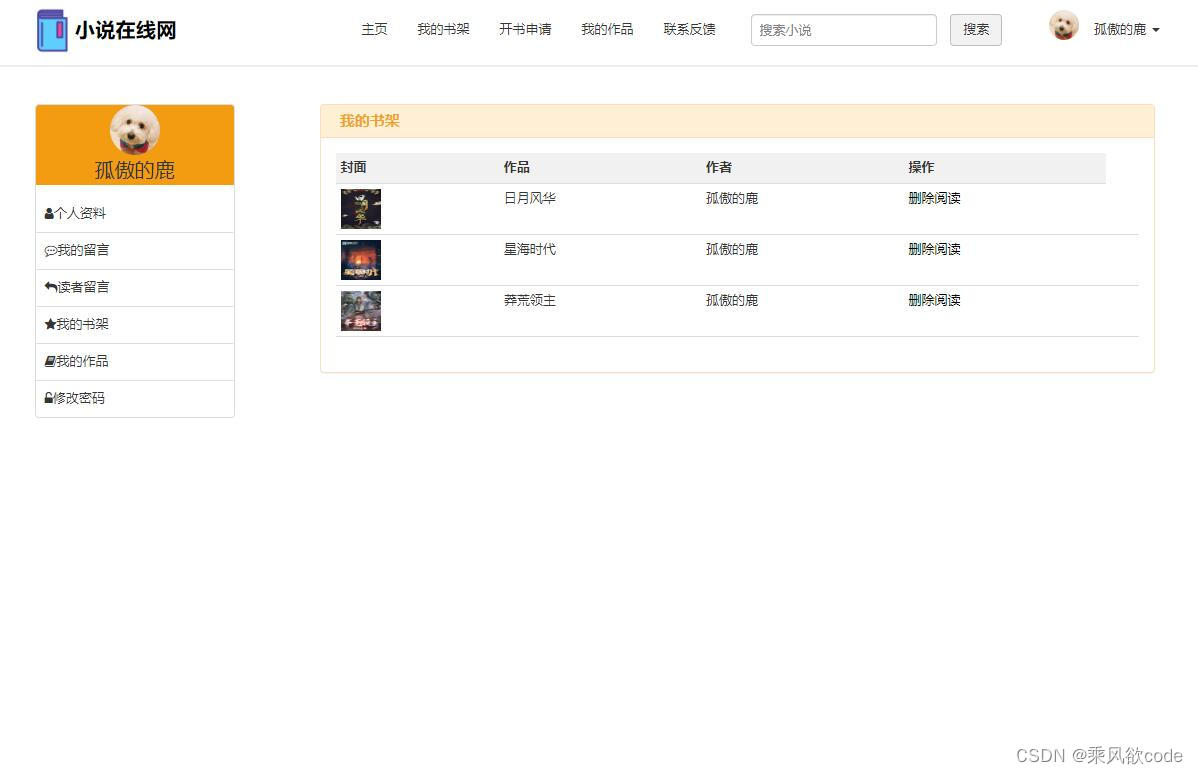
Task: Click the 孤傲的鹿 name in the orange sidebar header
Action: [134, 170]
